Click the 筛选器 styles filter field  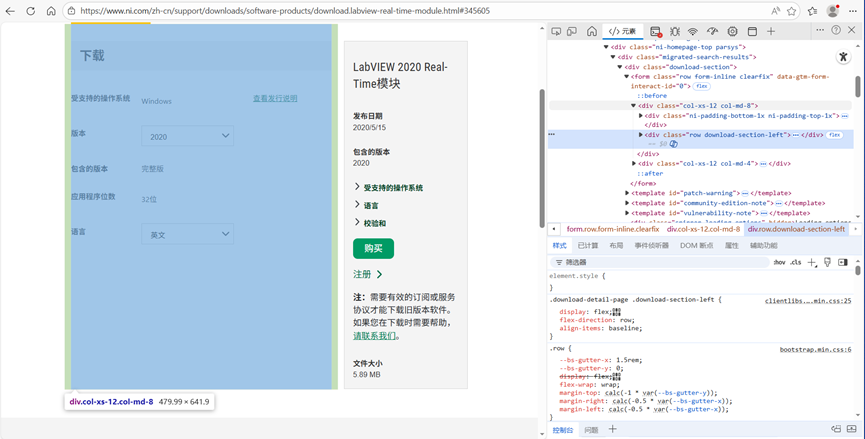coord(659,263)
